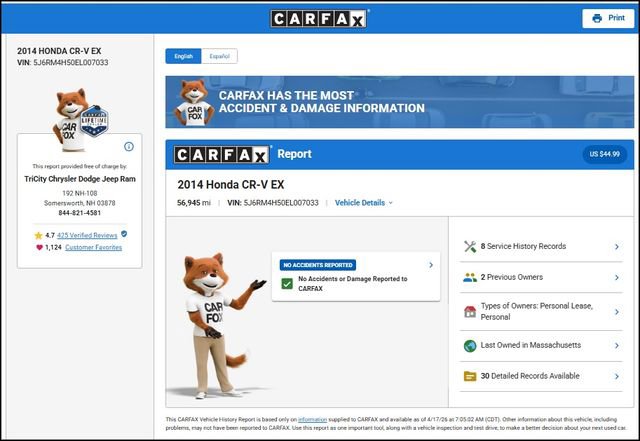Switch report language to Español
Image resolution: width=640 pixels, height=441 pixels.
[x=219, y=56]
